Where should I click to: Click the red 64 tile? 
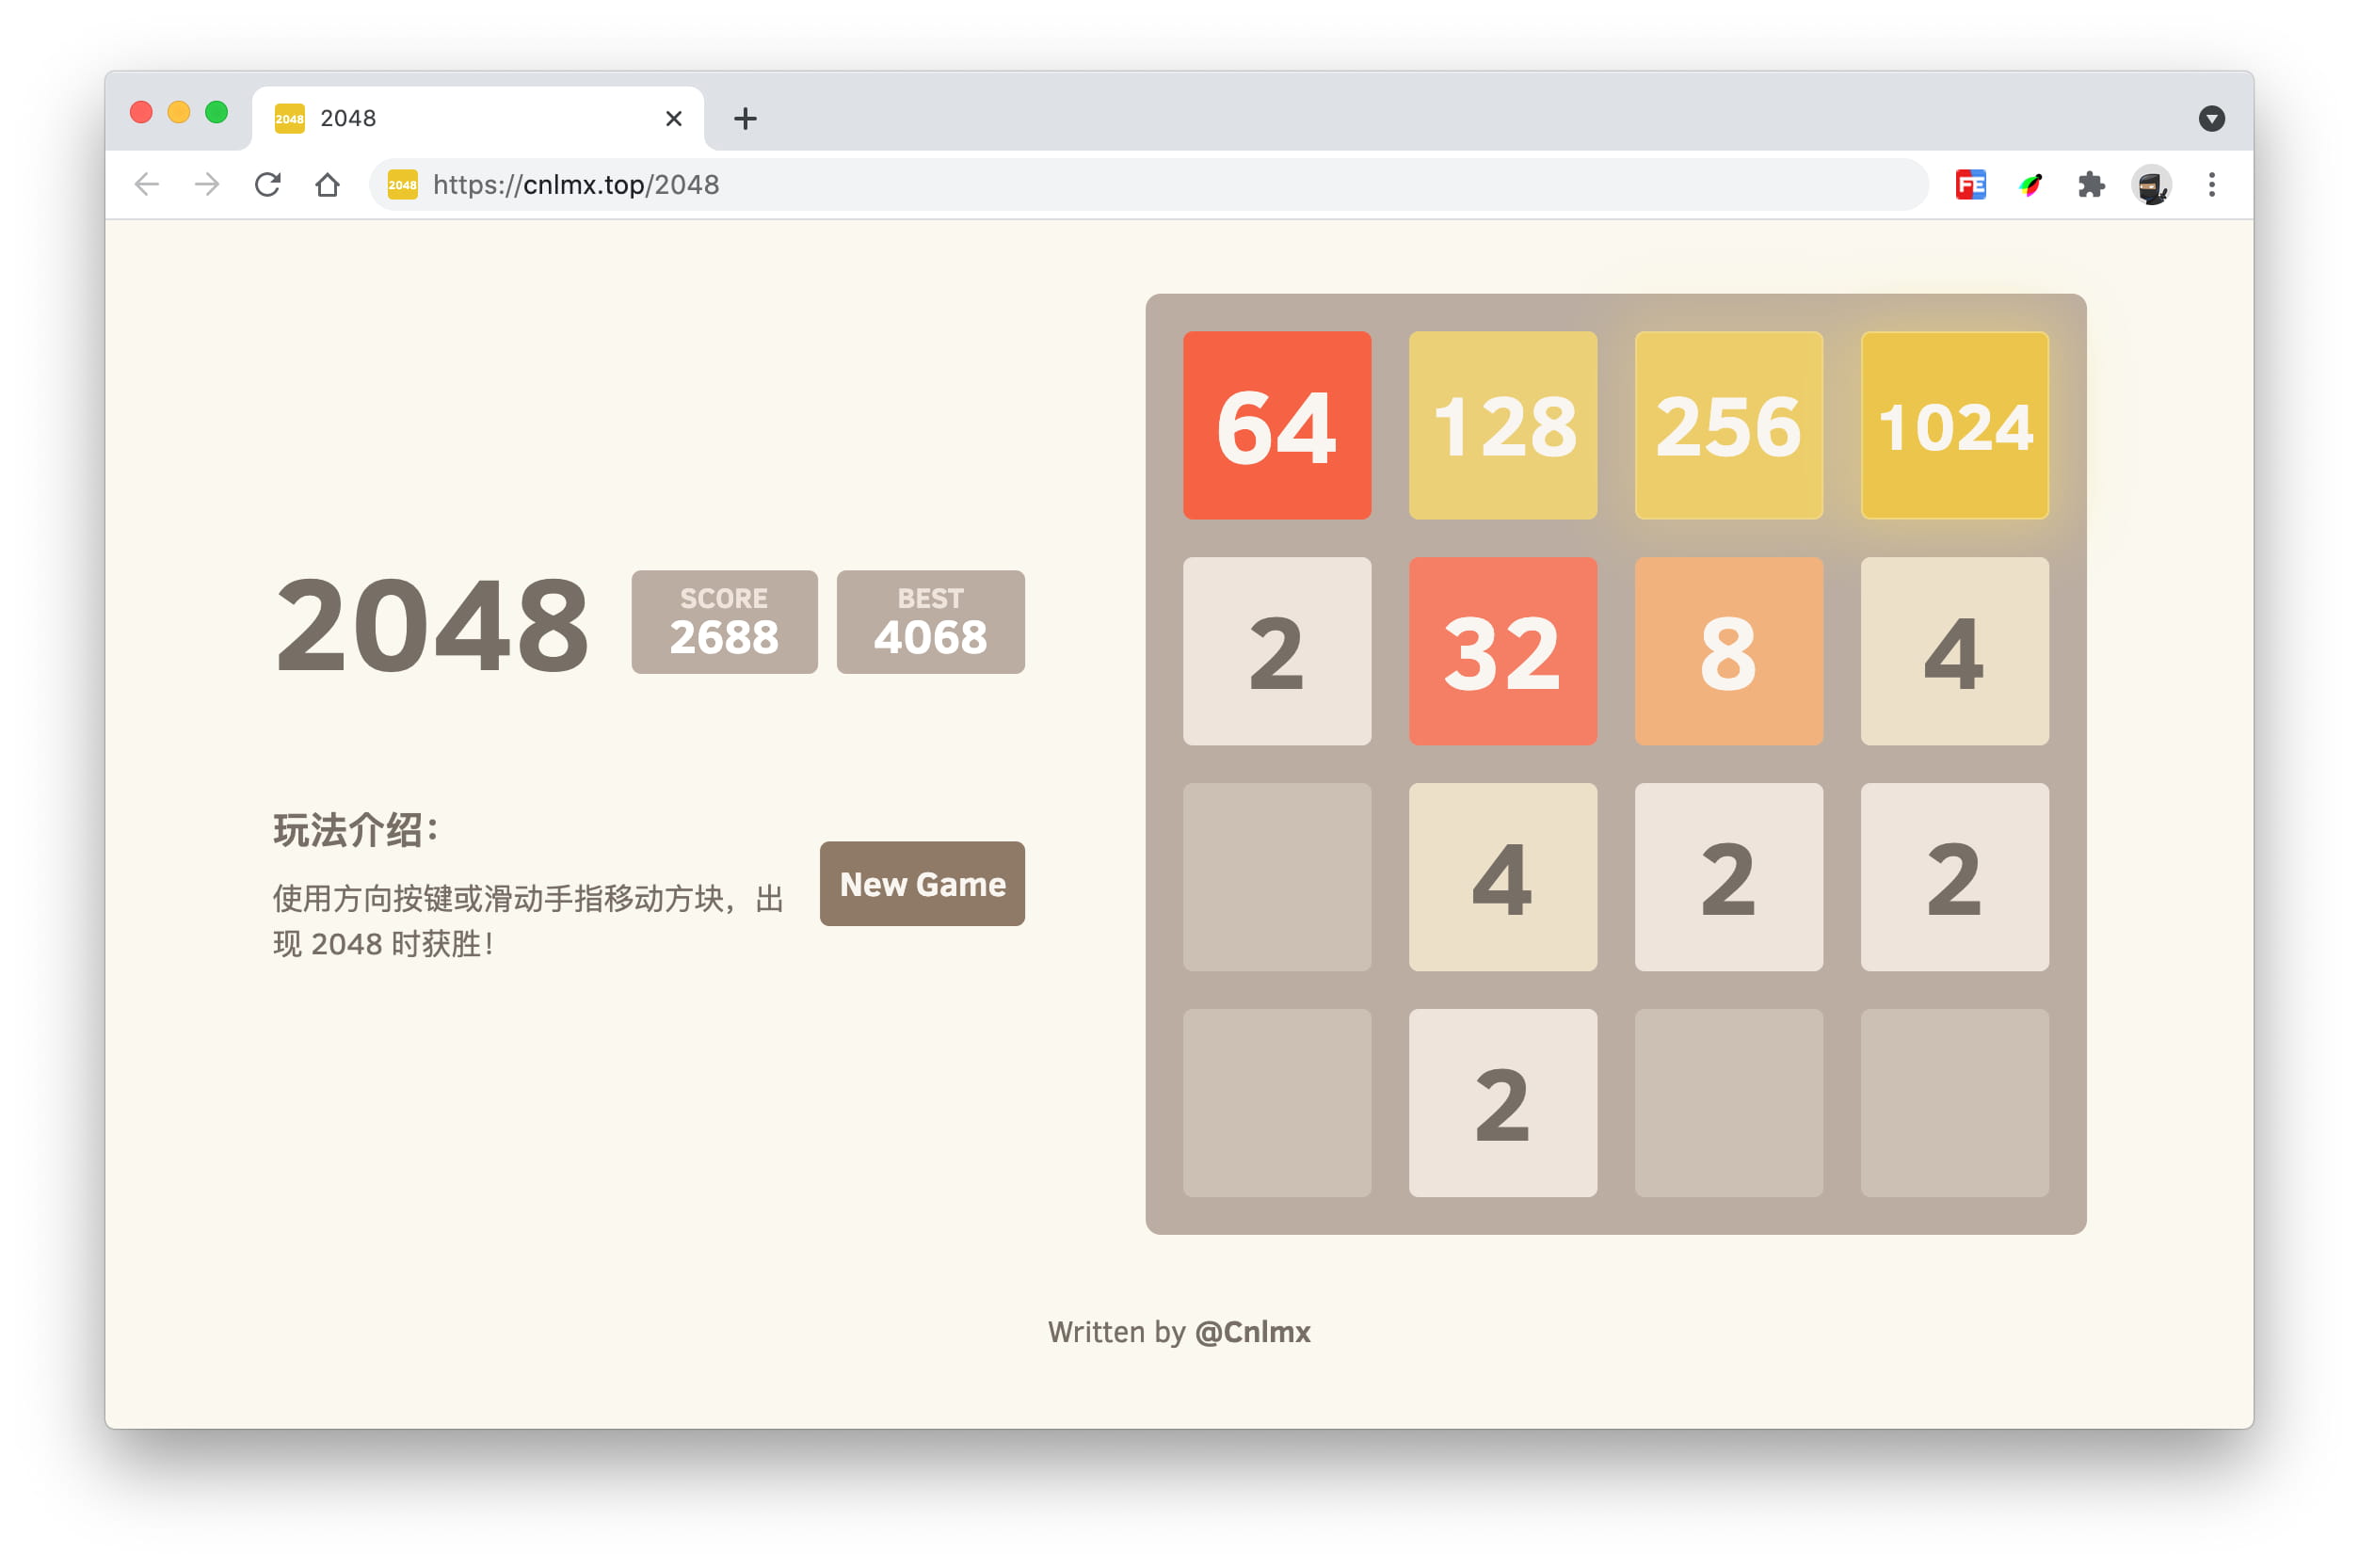[x=1277, y=425]
